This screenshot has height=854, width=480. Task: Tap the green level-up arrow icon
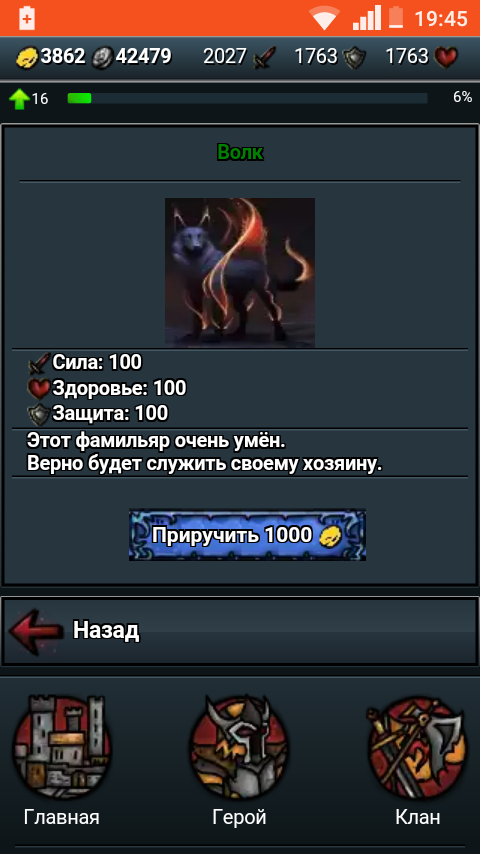19,99
